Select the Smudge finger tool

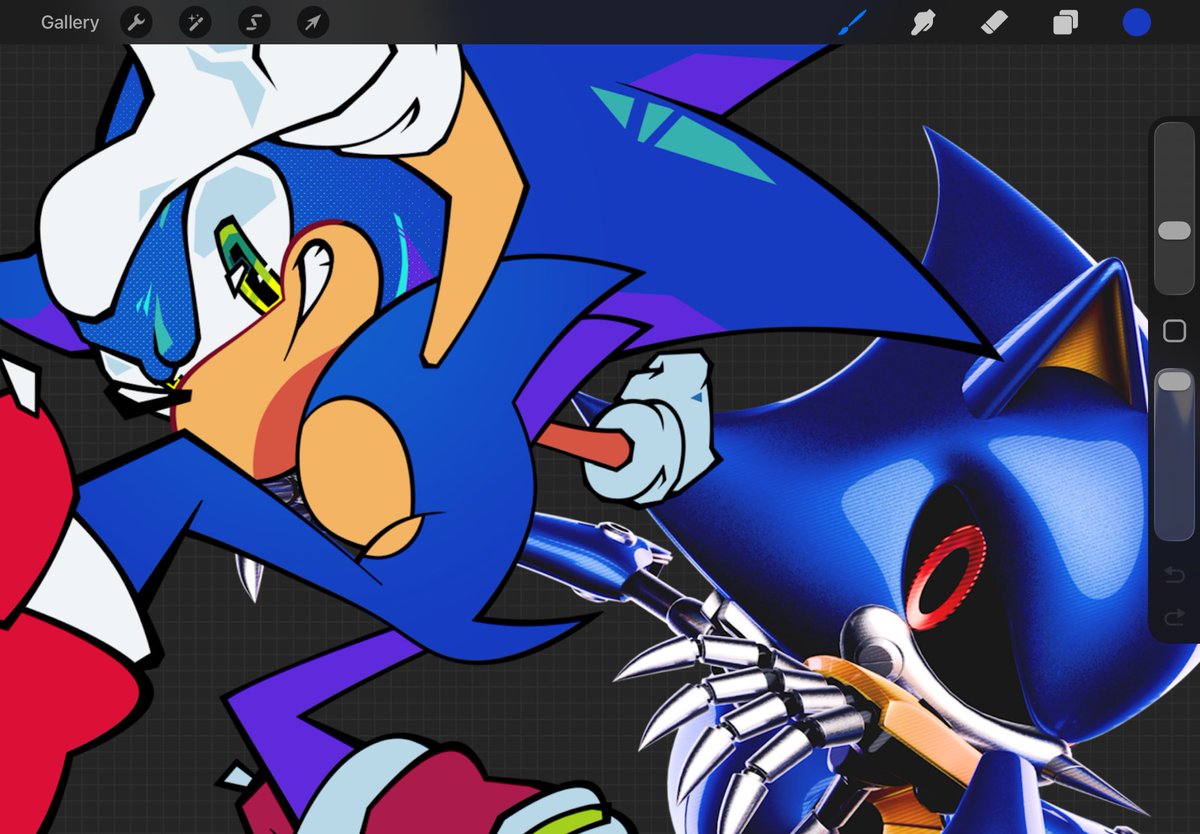tap(923, 22)
